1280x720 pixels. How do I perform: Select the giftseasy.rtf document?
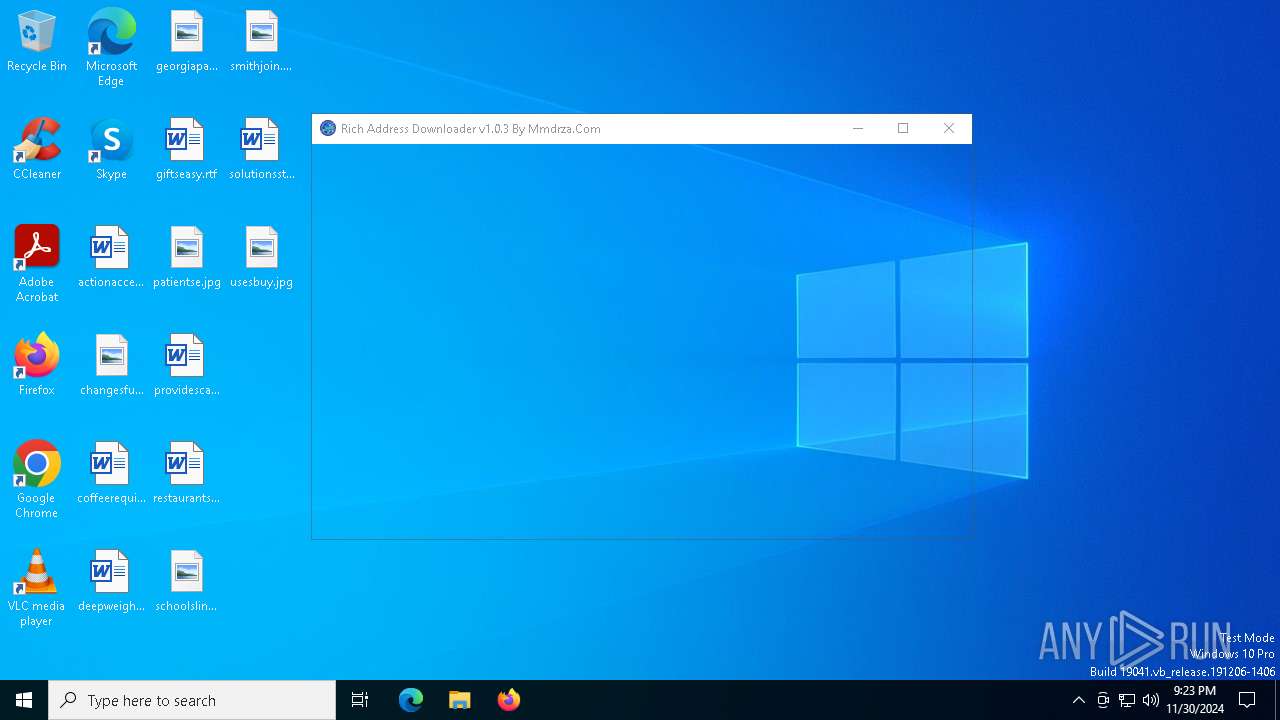187,150
